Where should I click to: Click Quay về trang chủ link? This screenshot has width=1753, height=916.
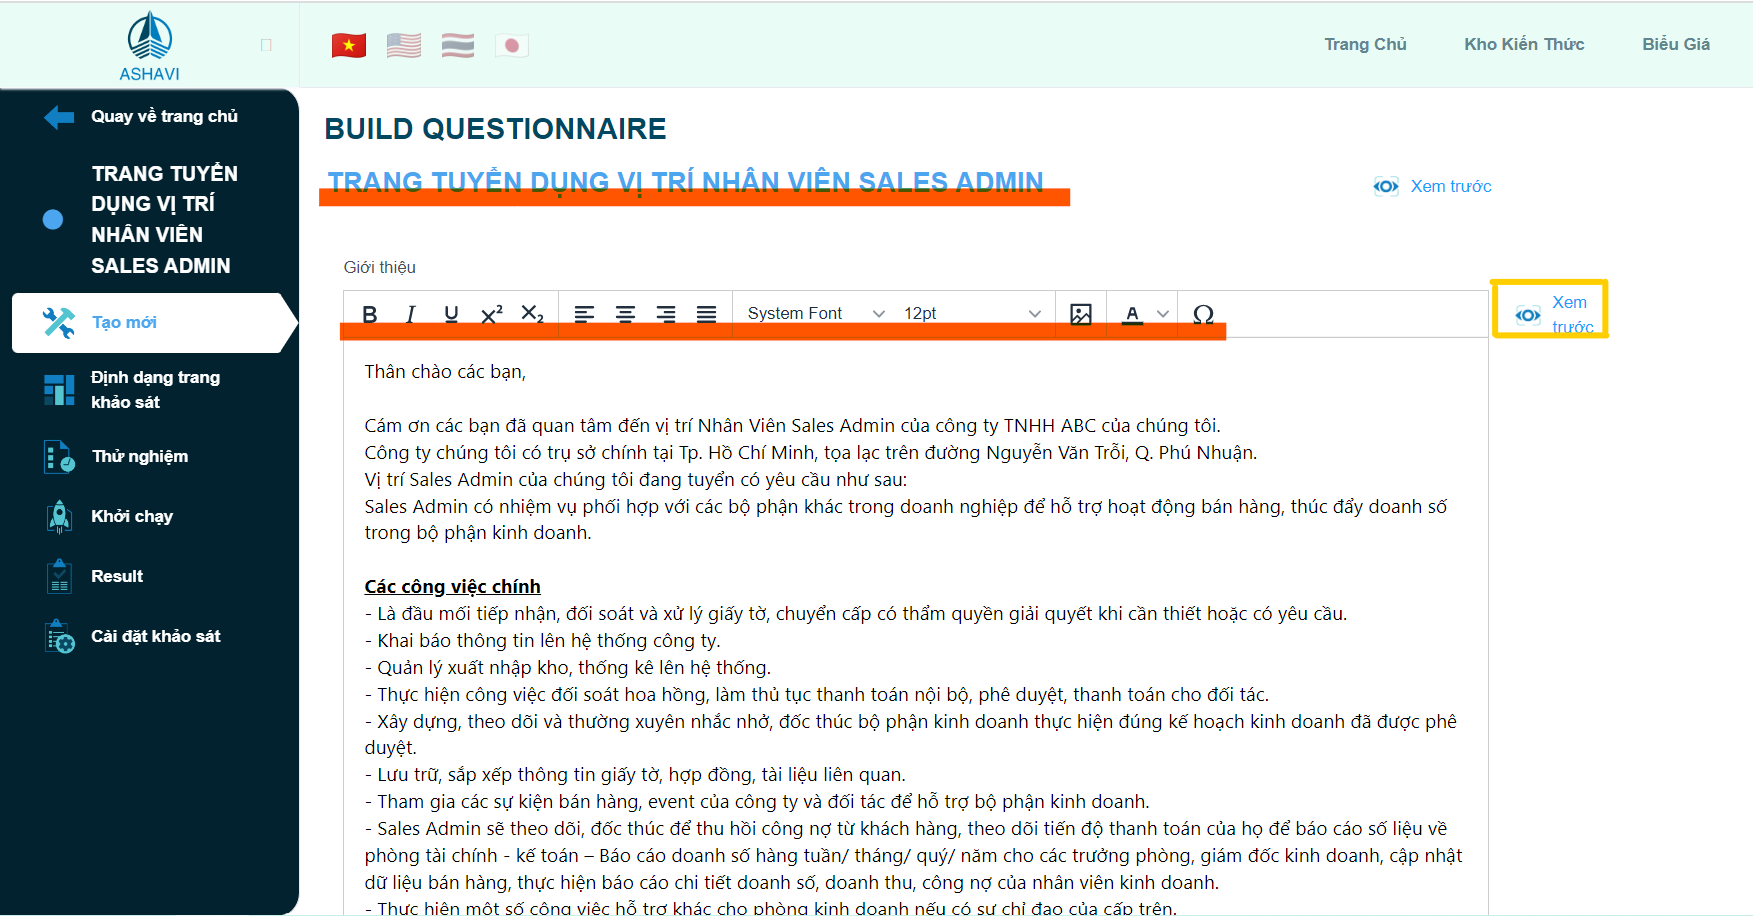pyautogui.click(x=164, y=117)
